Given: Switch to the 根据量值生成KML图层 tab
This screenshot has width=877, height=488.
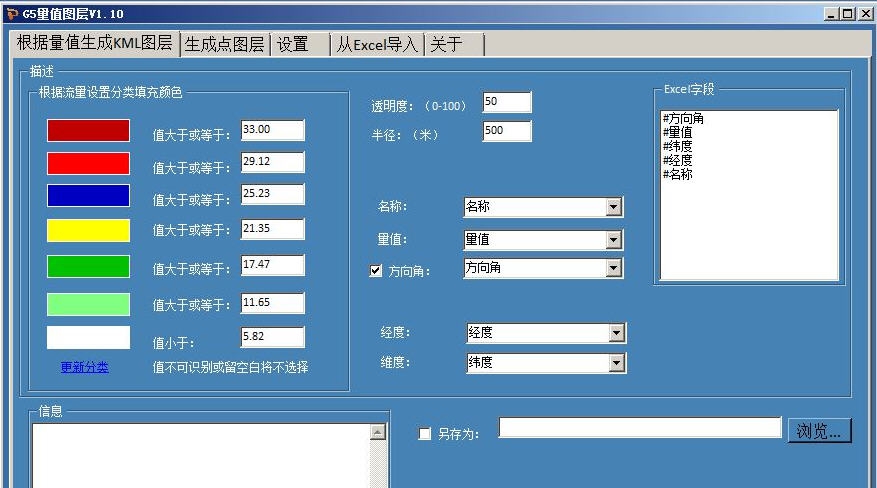Looking at the screenshot, I should 95,42.
